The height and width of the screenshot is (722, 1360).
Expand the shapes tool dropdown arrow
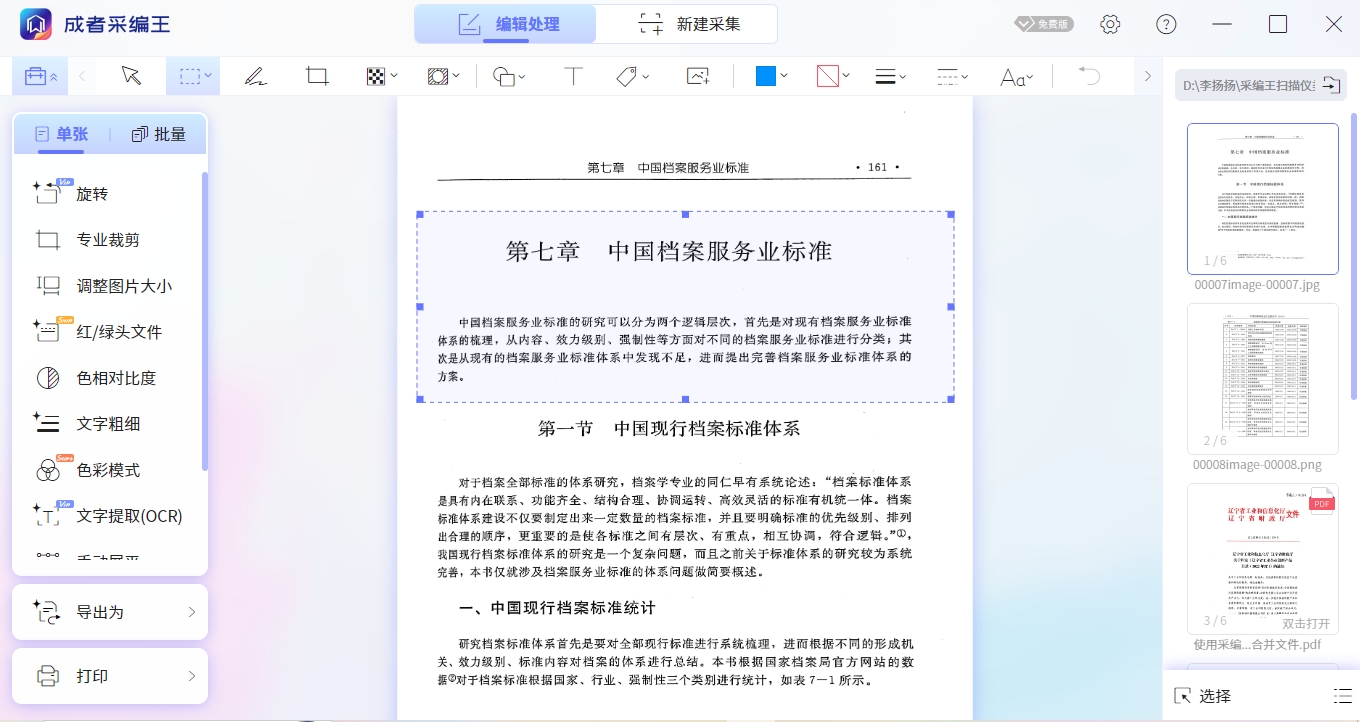[524, 77]
